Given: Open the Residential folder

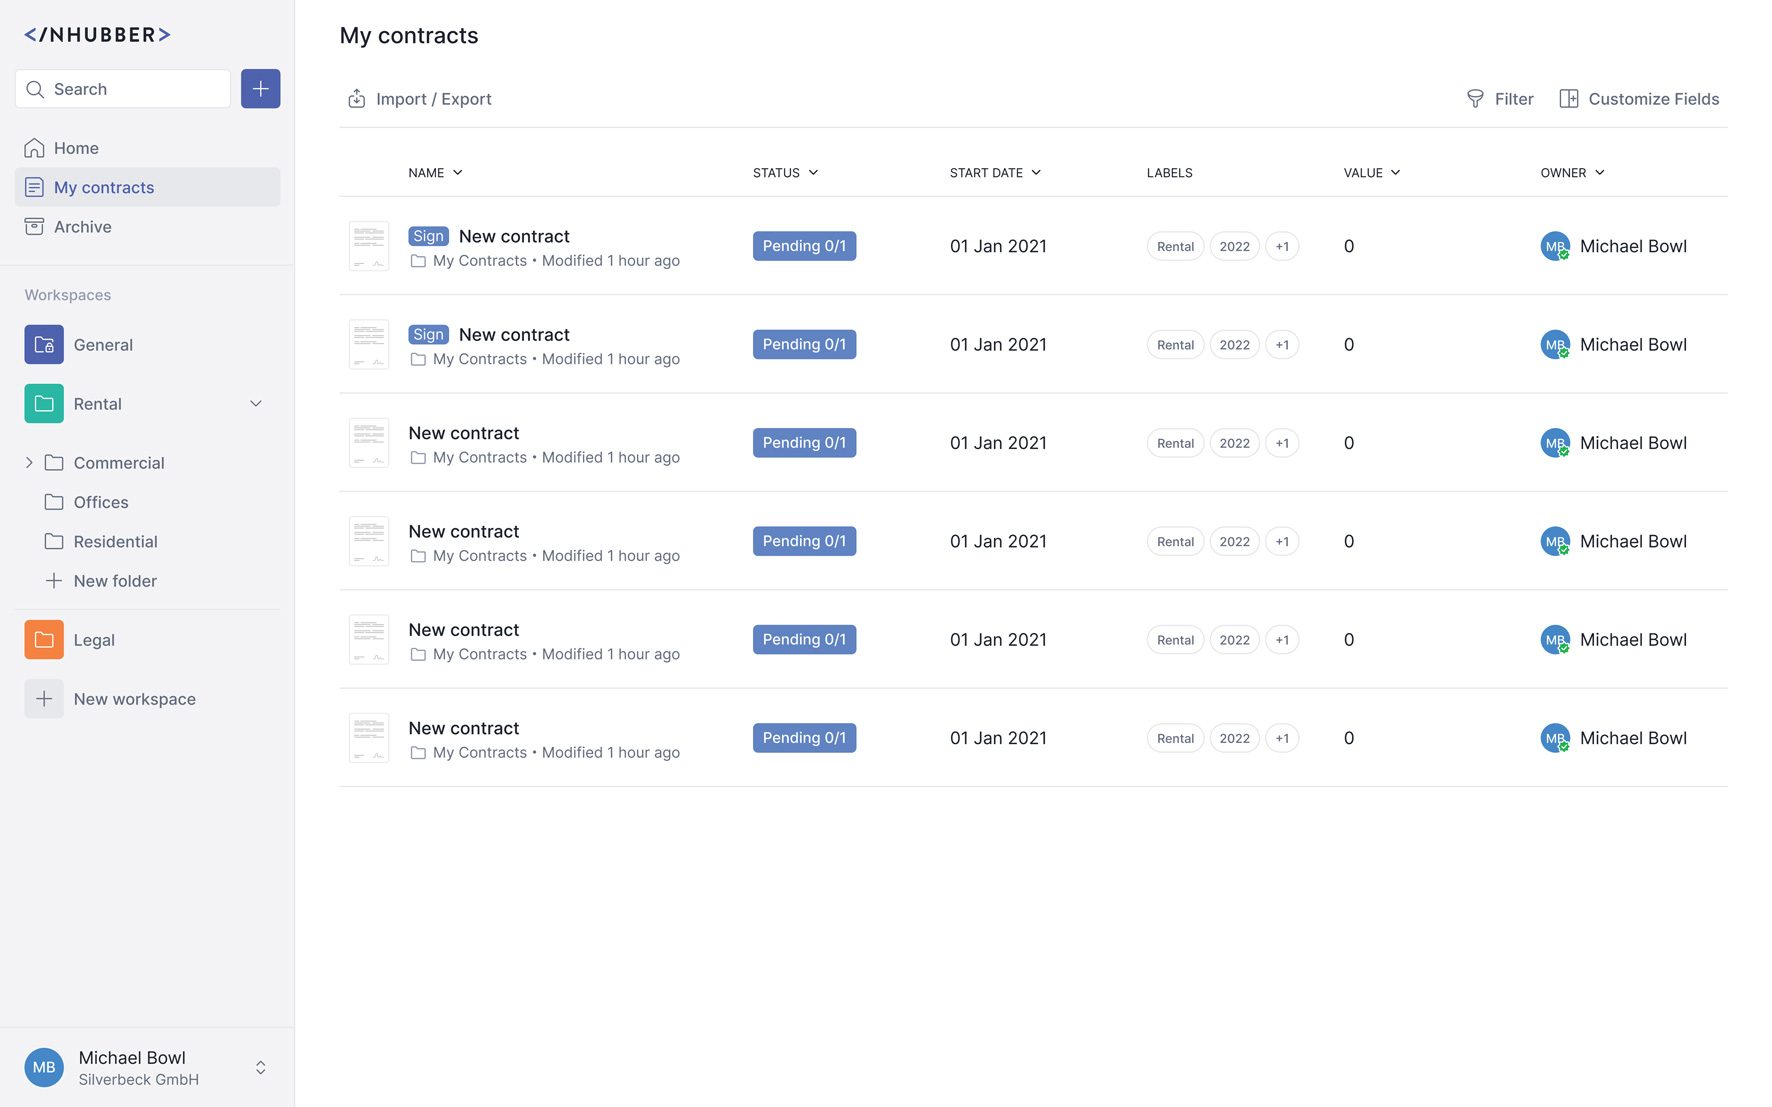Looking at the screenshot, I should click(x=115, y=542).
